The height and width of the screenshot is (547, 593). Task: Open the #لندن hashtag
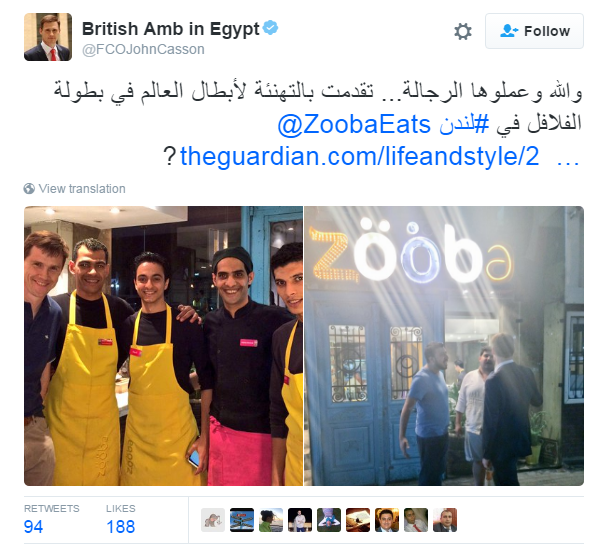coord(464,124)
